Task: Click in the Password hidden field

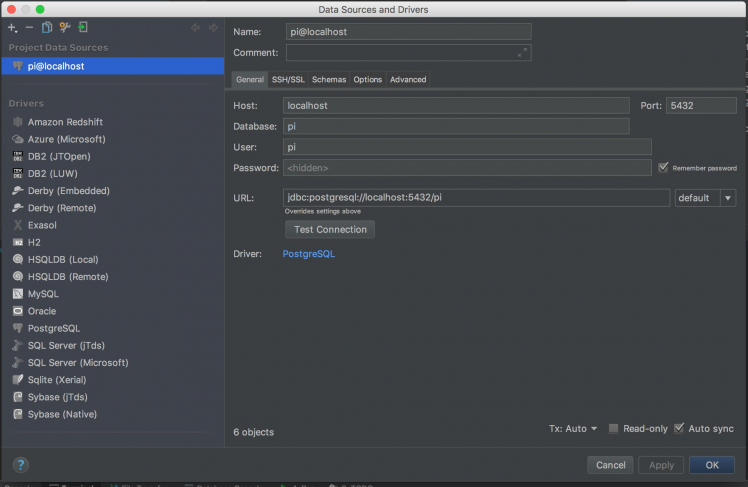Action: [x=467, y=168]
